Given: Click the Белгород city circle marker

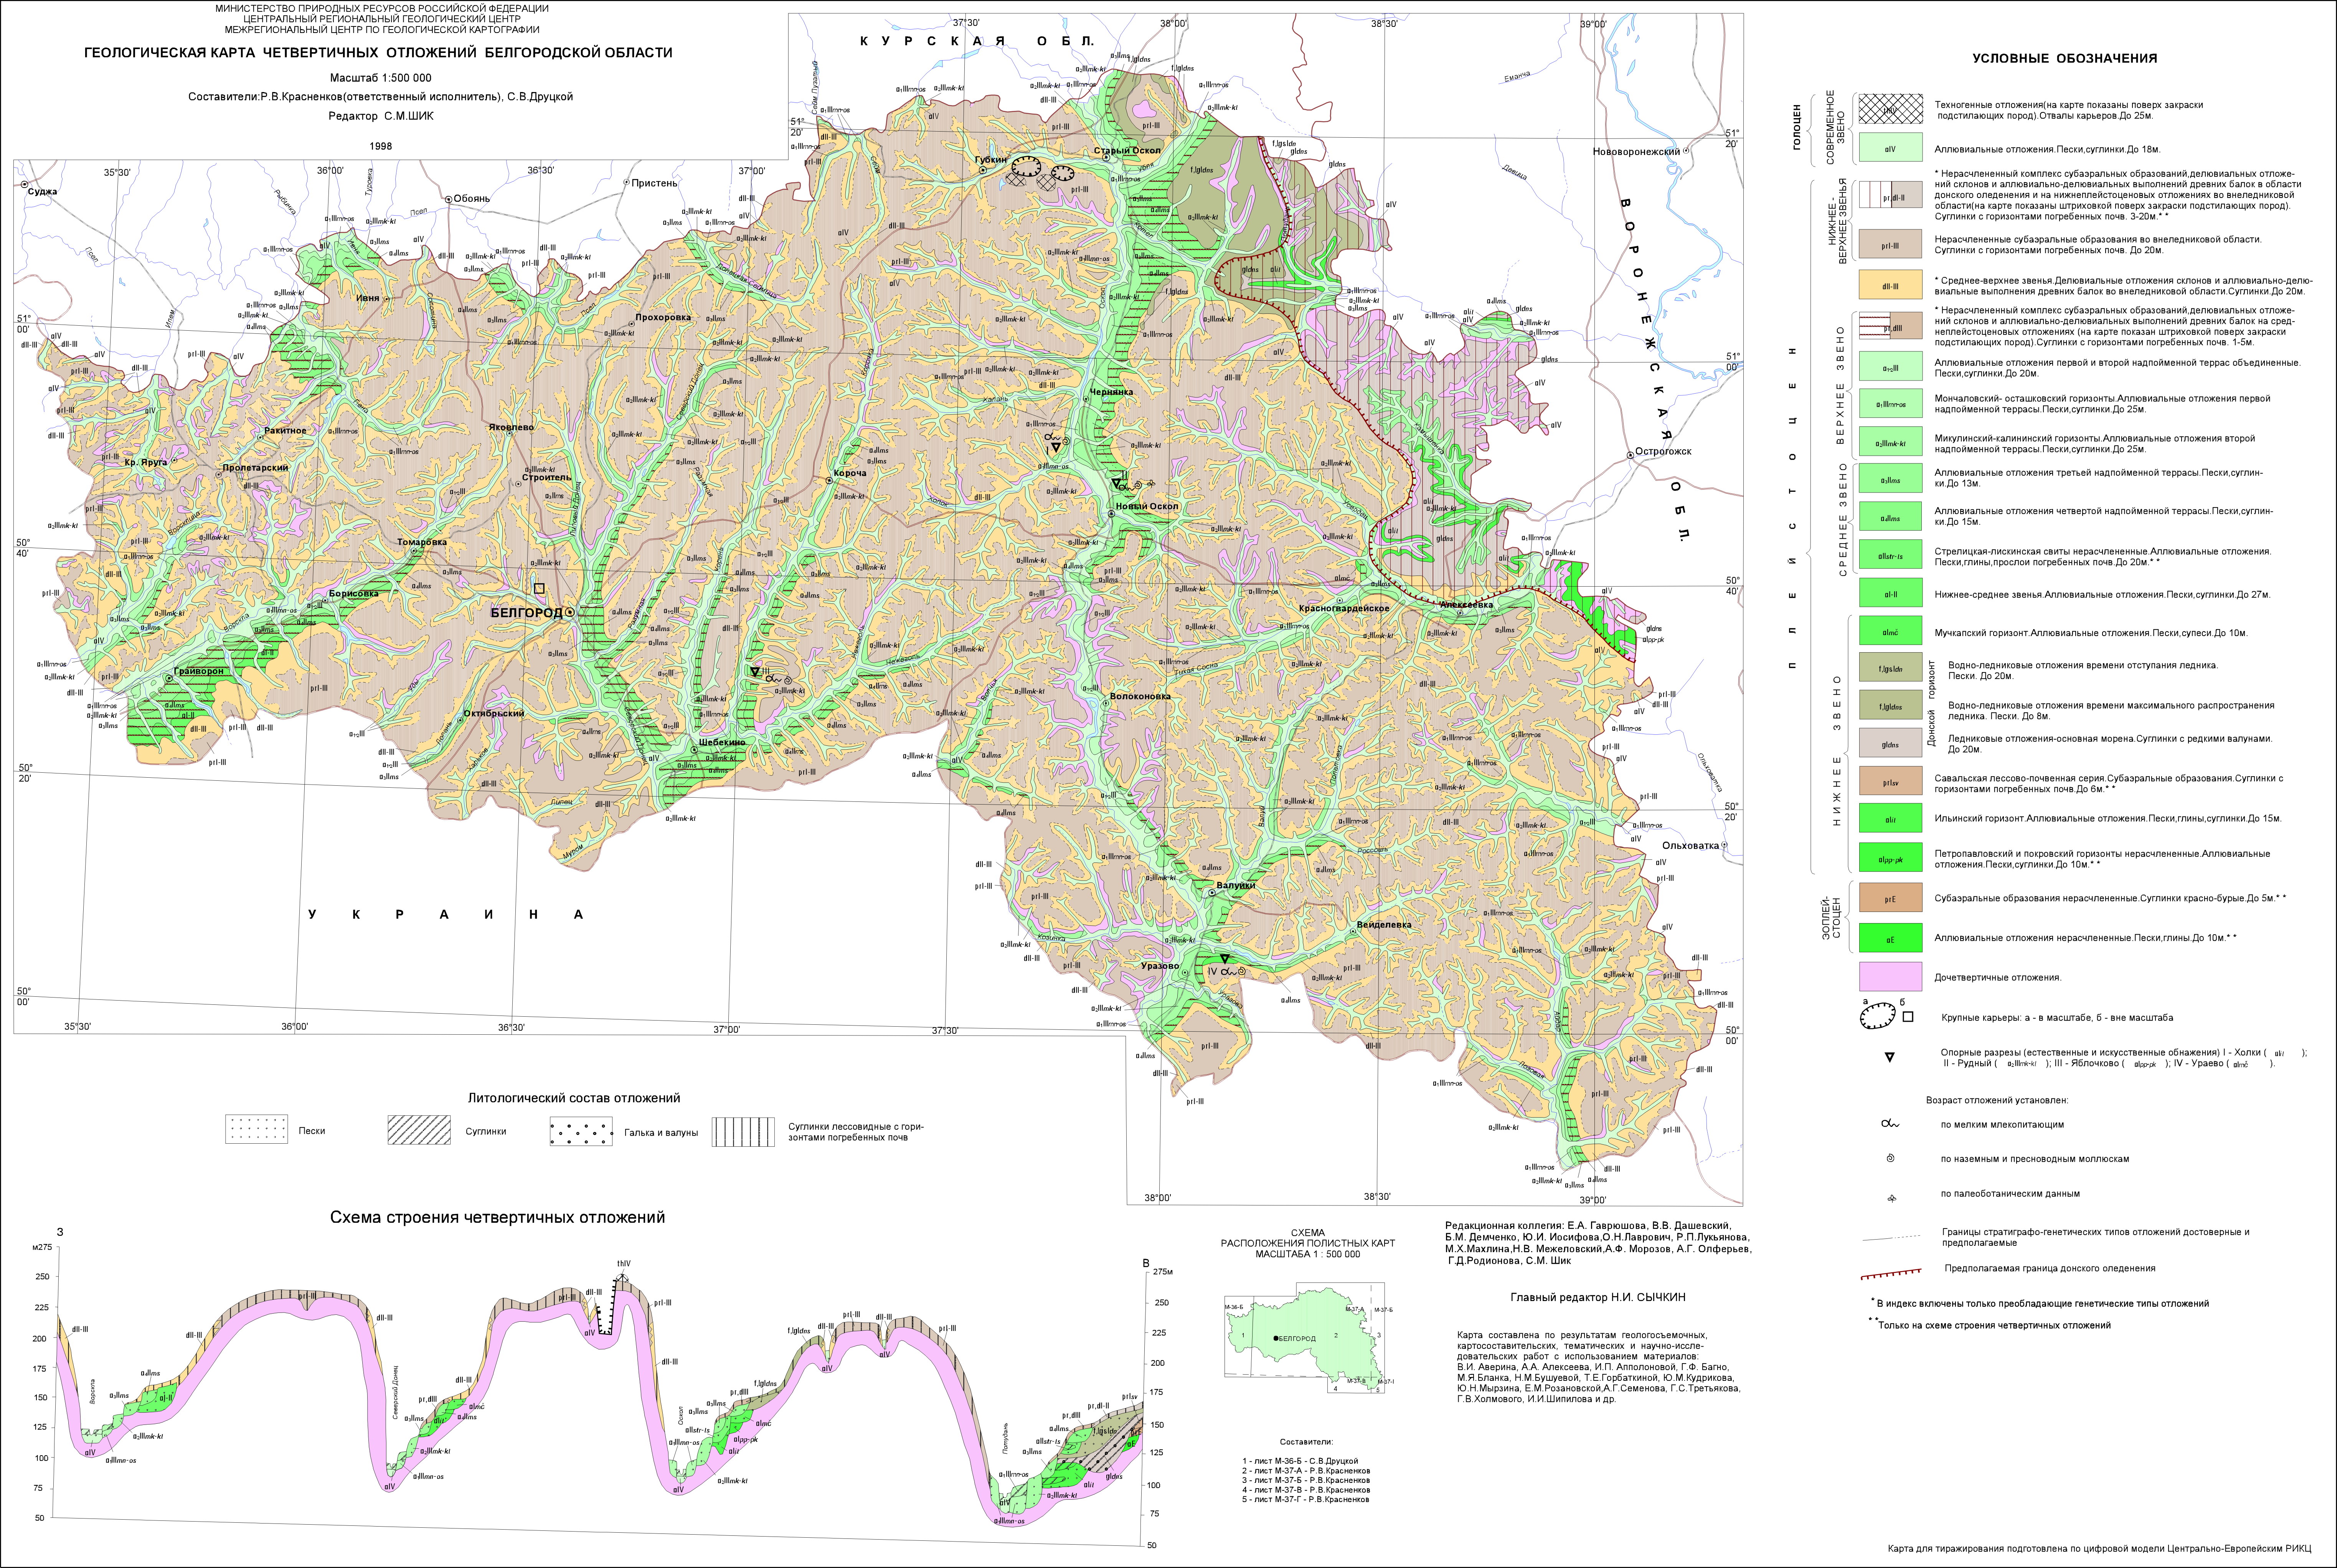Looking at the screenshot, I should tap(570, 612).
